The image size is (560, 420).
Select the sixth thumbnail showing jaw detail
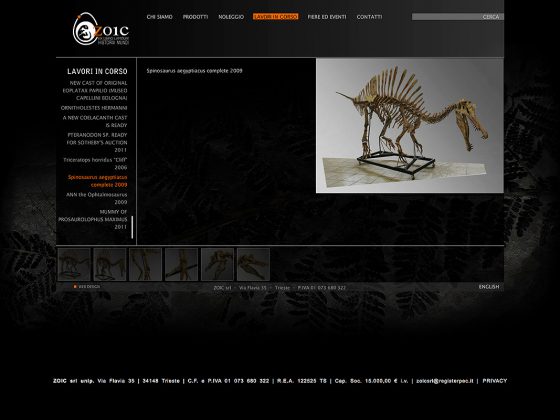coord(253,265)
